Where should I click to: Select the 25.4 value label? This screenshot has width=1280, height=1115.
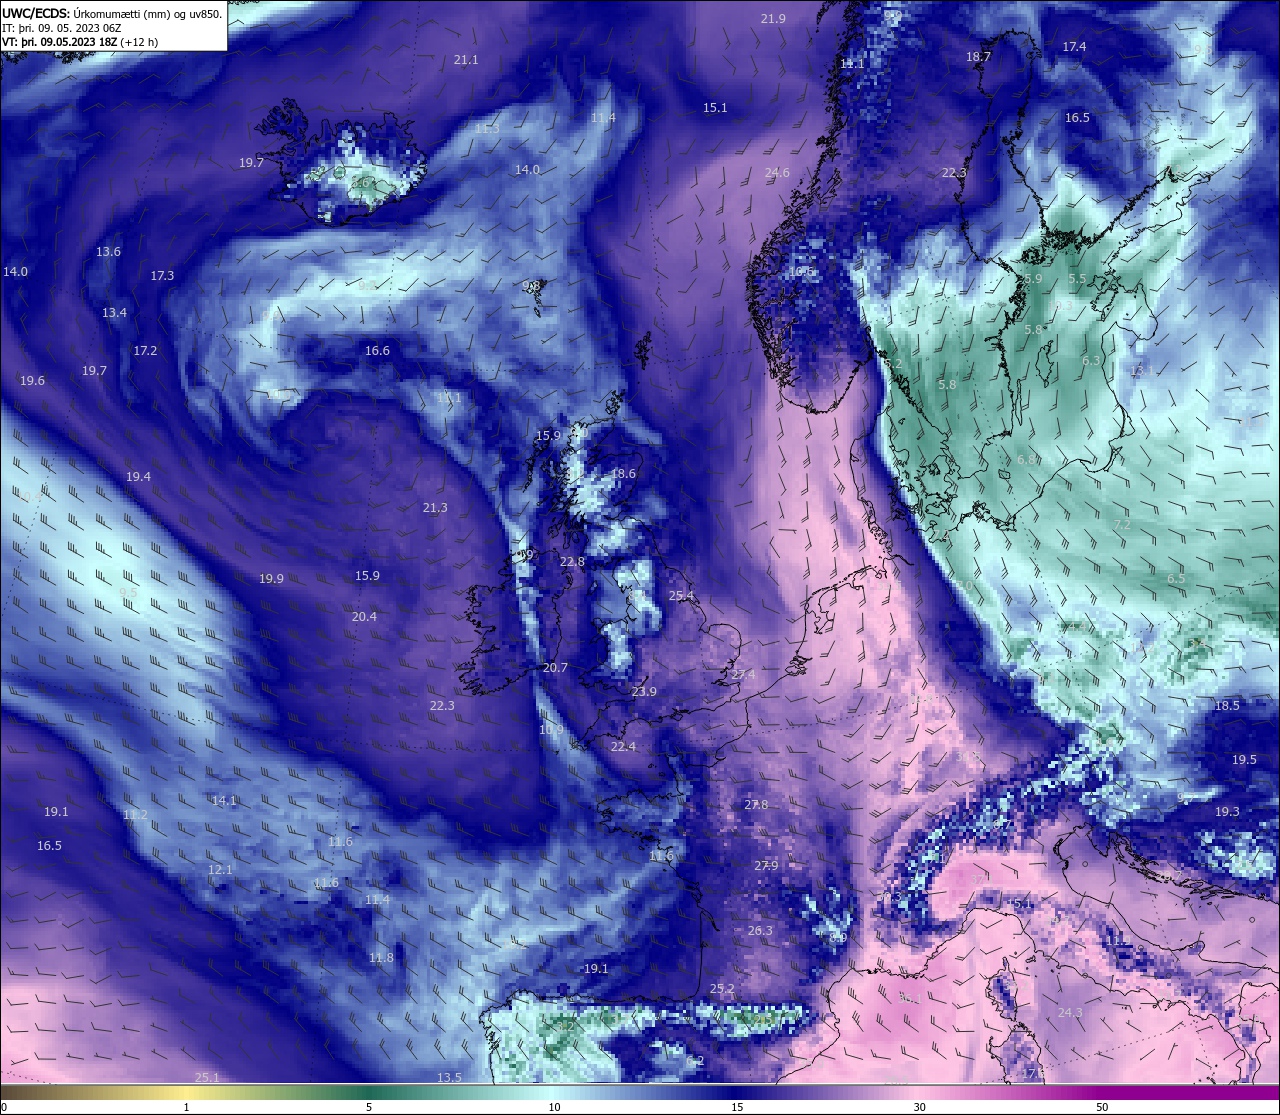pyautogui.click(x=681, y=596)
